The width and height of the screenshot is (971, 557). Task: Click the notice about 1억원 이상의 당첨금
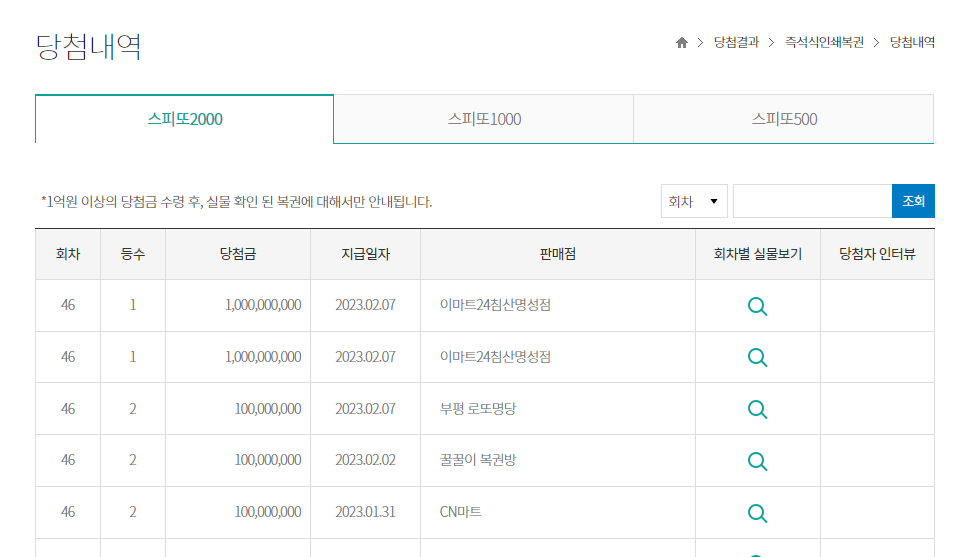(x=237, y=202)
